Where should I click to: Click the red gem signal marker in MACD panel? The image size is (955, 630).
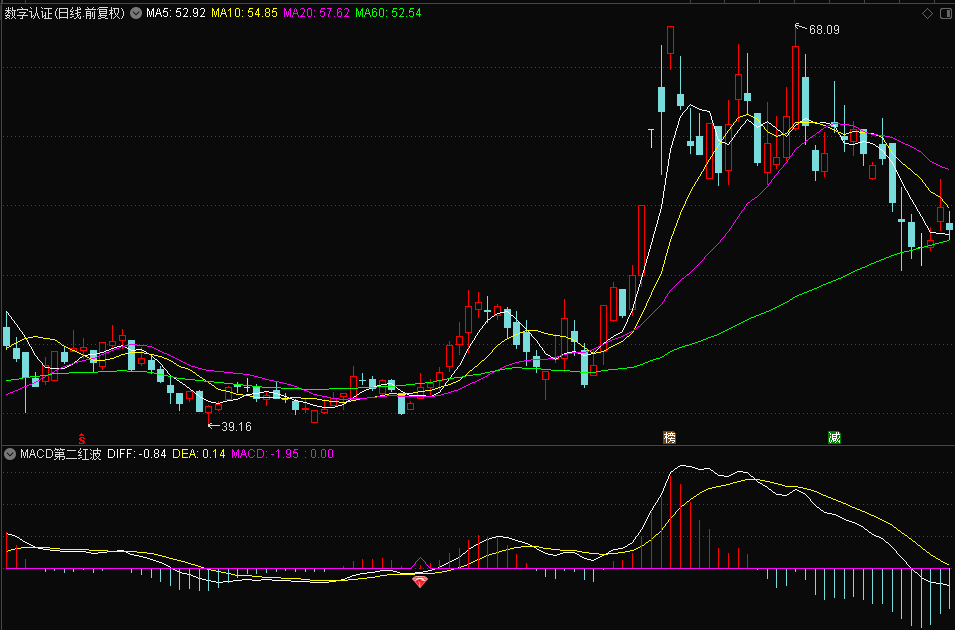pos(420,581)
